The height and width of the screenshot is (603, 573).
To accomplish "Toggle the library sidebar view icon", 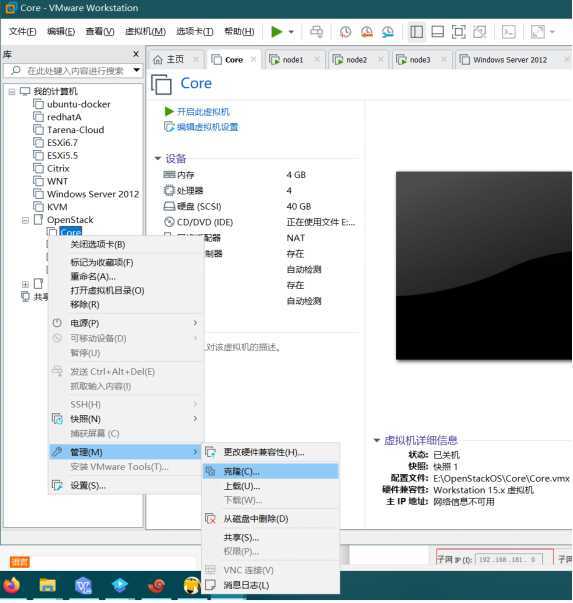I will pos(416,32).
